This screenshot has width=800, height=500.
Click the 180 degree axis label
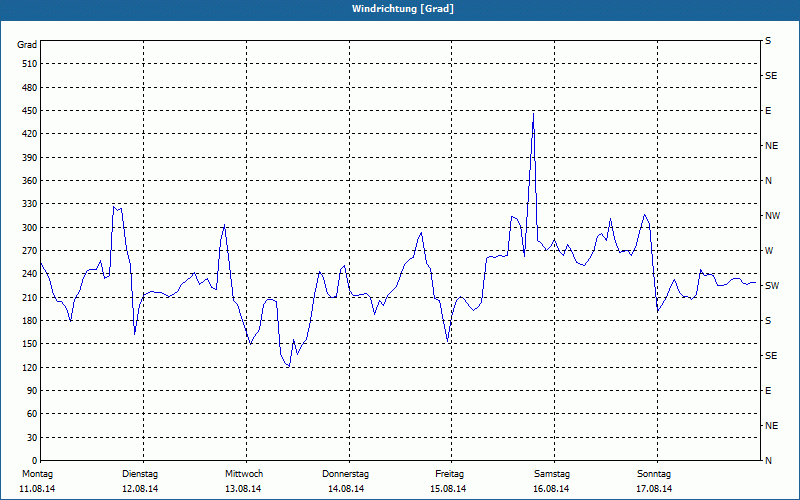click(30, 321)
